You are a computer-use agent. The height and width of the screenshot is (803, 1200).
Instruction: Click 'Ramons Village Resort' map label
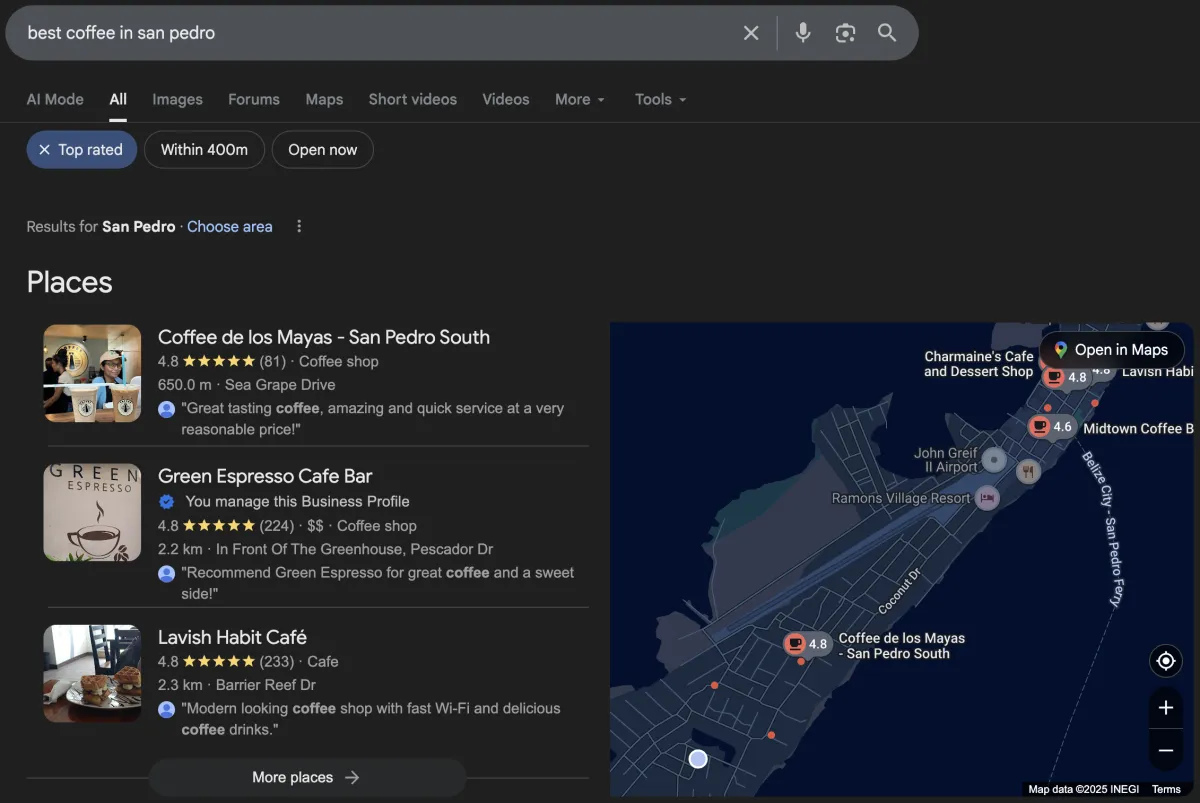click(x=901, y=498)
